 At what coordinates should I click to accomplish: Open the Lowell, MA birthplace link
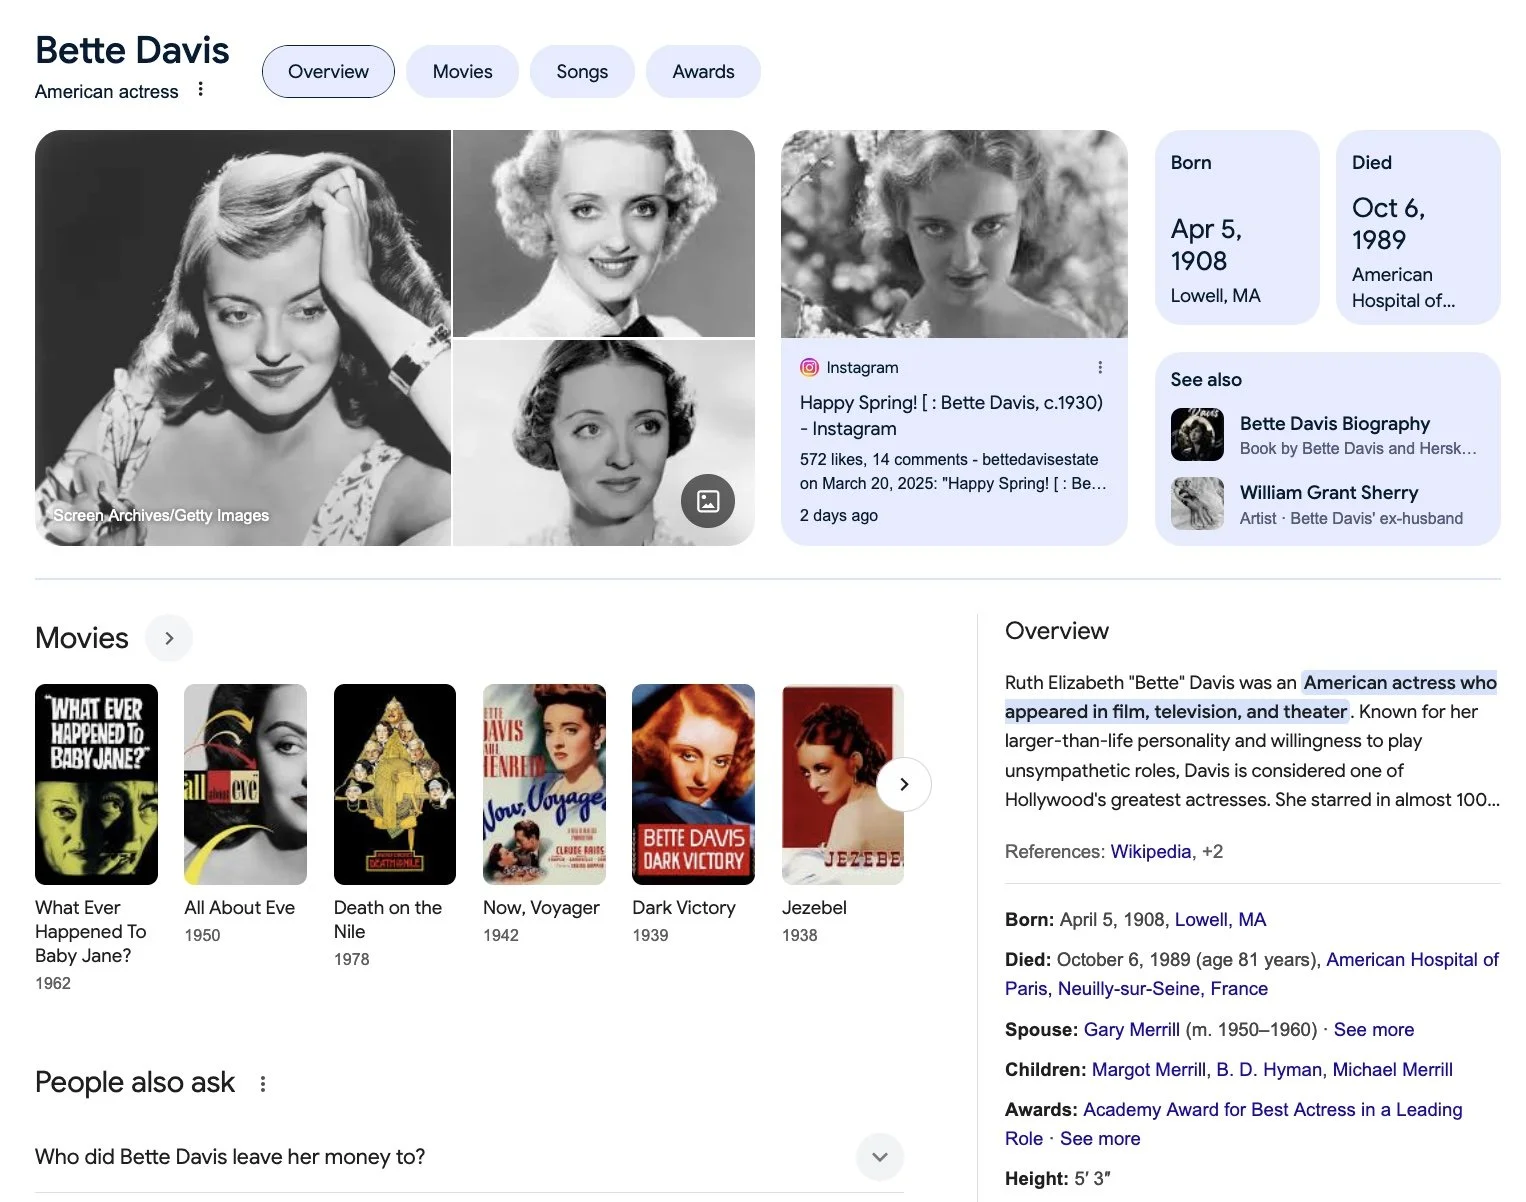tap(1220, 919)
